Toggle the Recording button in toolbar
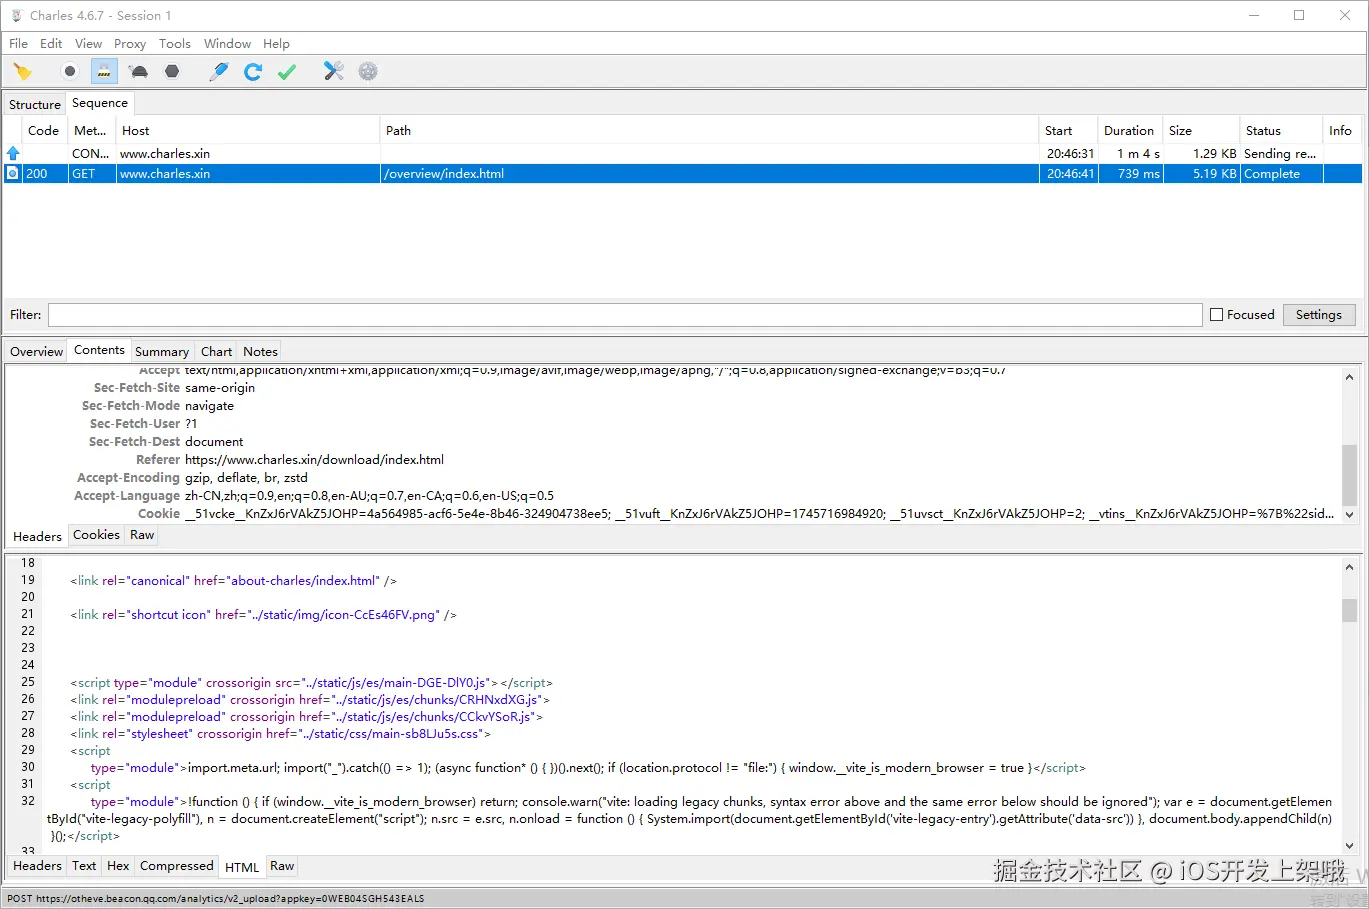This screenshot has height=909, width=1369. point(69,71)
